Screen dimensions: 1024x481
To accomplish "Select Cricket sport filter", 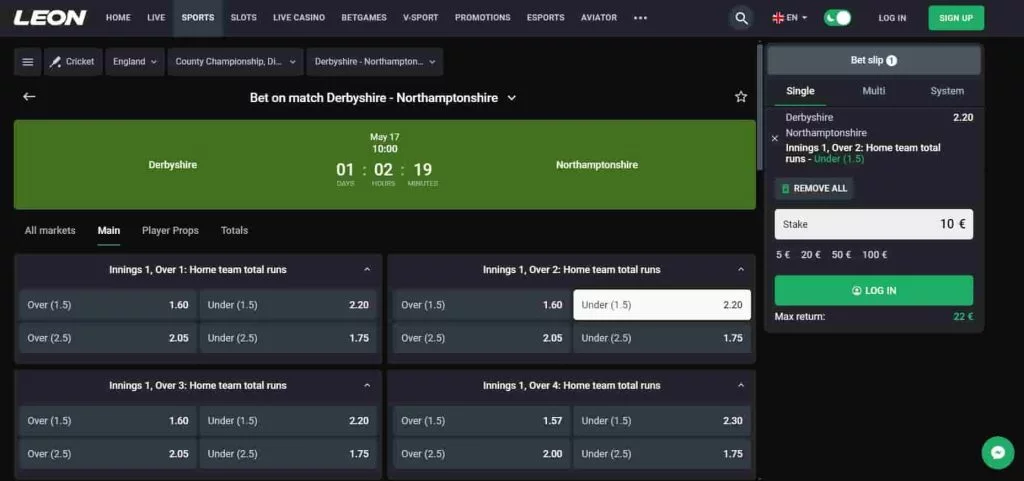I will click(73, 62).
